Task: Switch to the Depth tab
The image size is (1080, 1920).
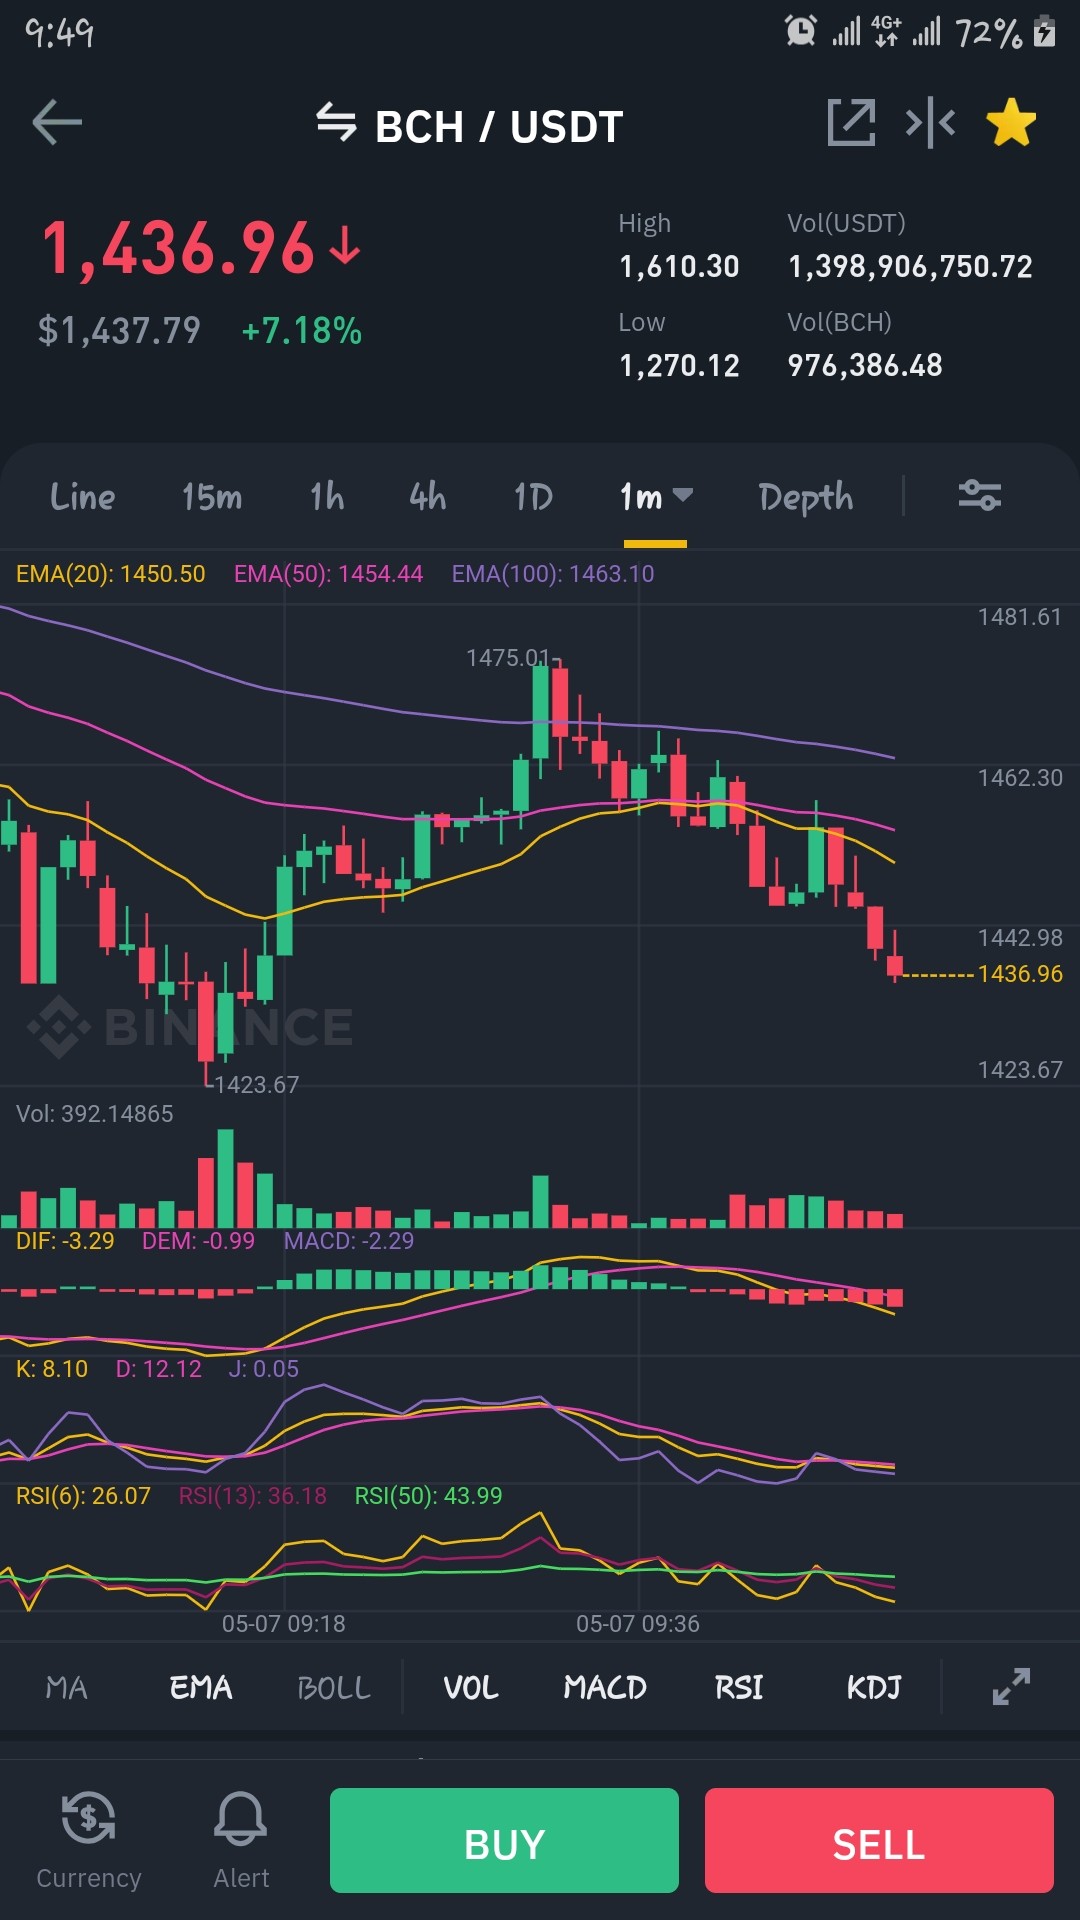Action: click(x=806, y=496)
